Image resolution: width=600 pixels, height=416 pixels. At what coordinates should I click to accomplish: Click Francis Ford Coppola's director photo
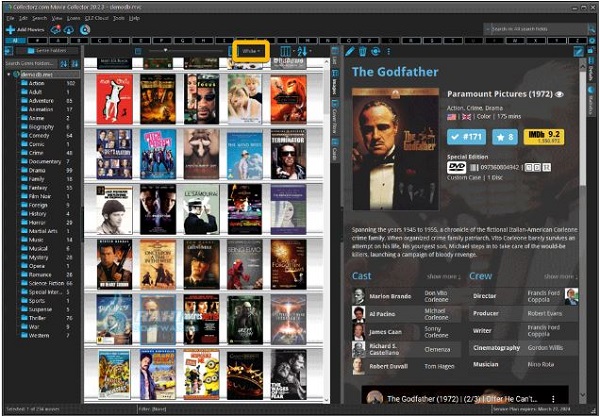click(x=571, y=296)
